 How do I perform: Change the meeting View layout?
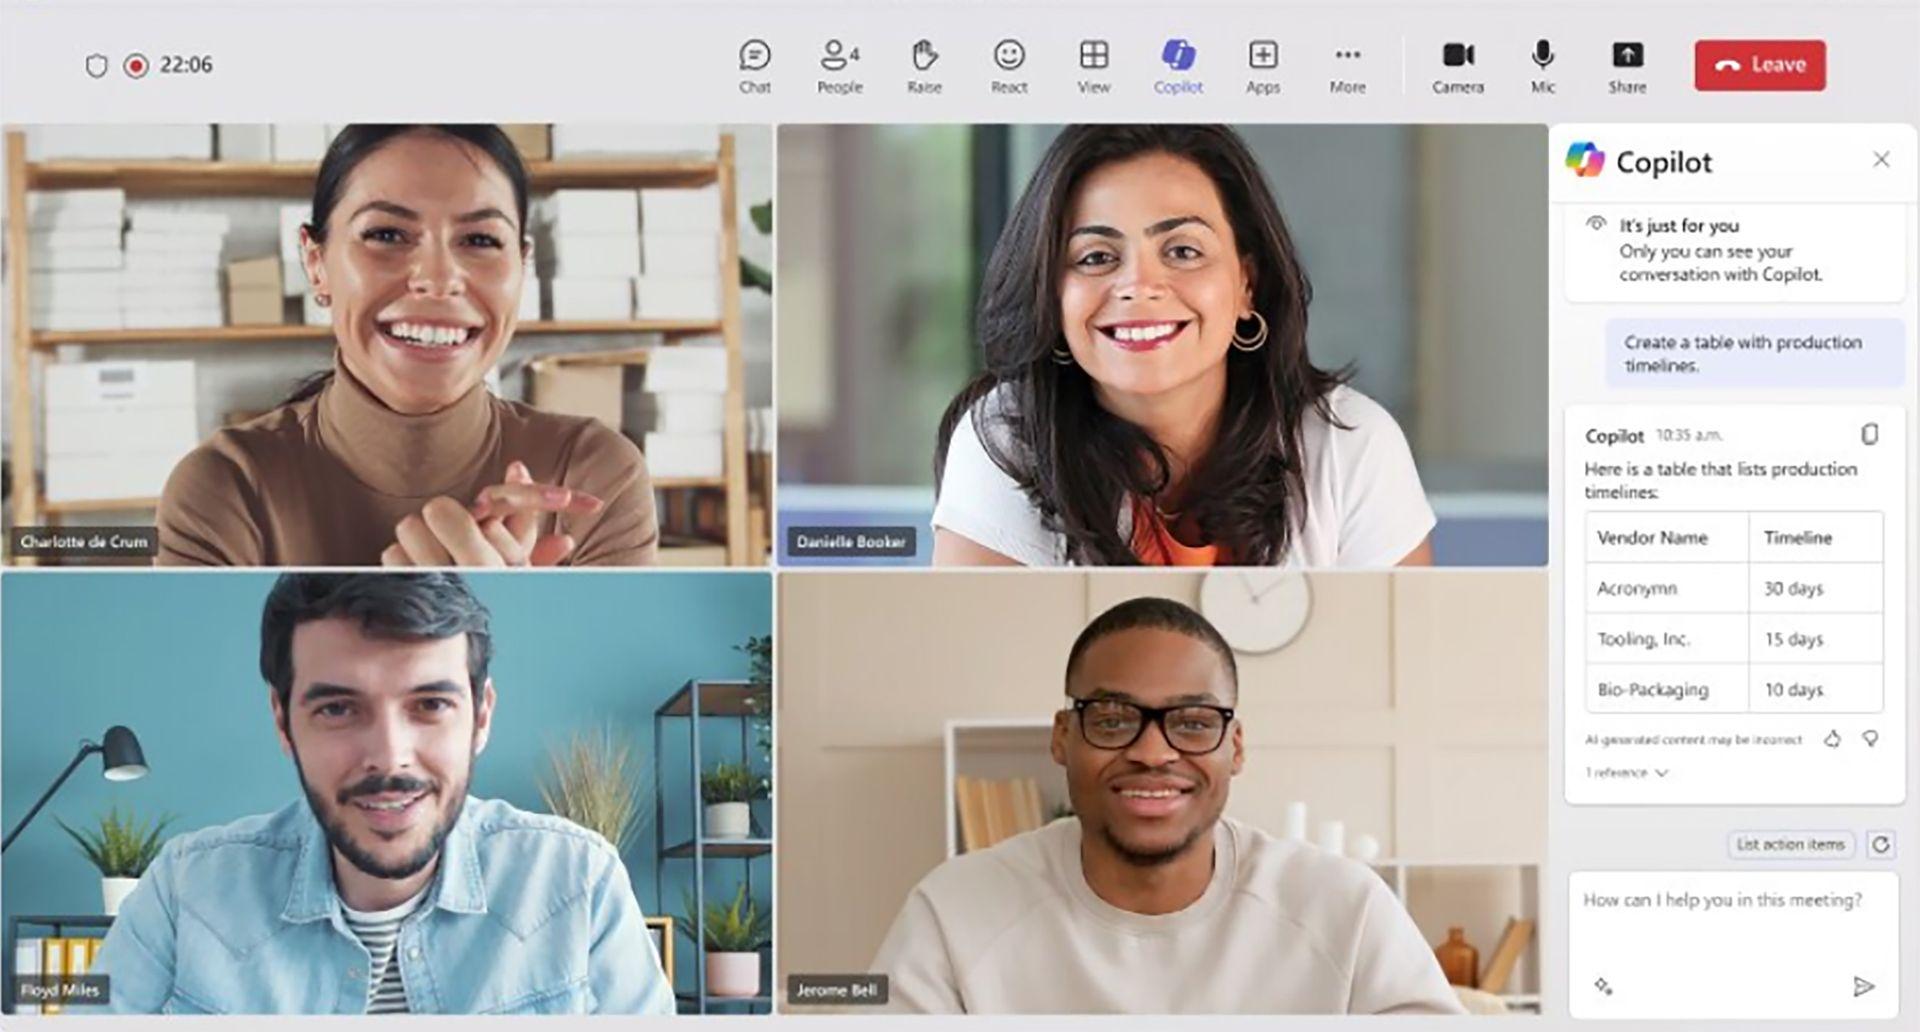1093,67
